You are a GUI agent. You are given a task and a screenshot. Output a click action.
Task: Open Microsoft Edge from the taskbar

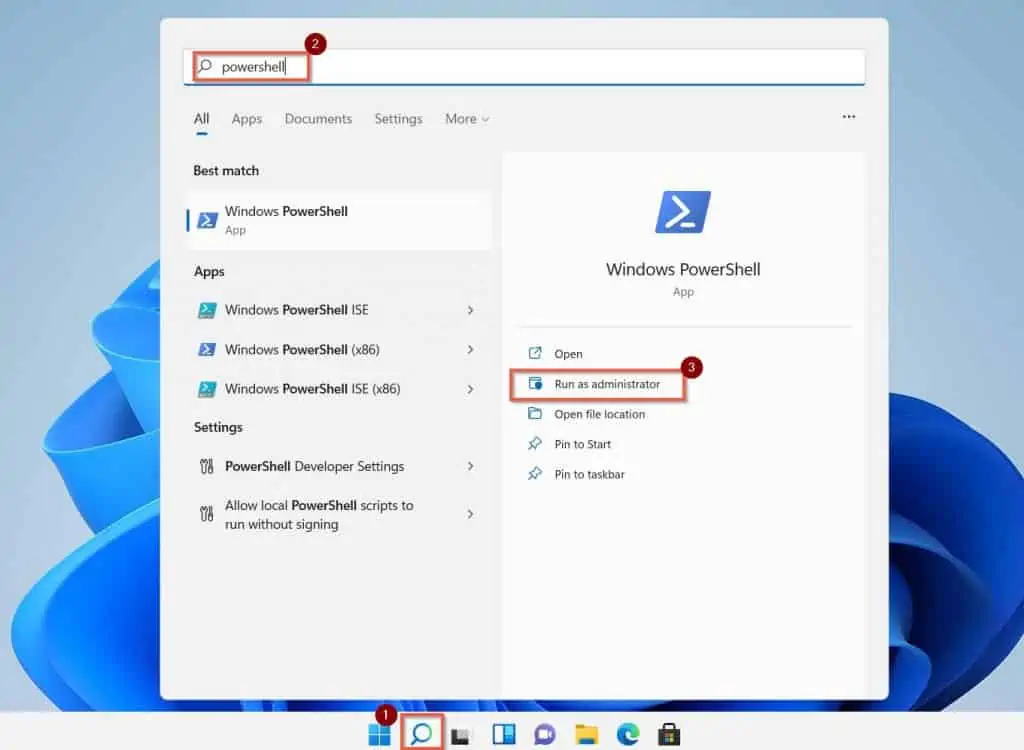pos(627,733)
